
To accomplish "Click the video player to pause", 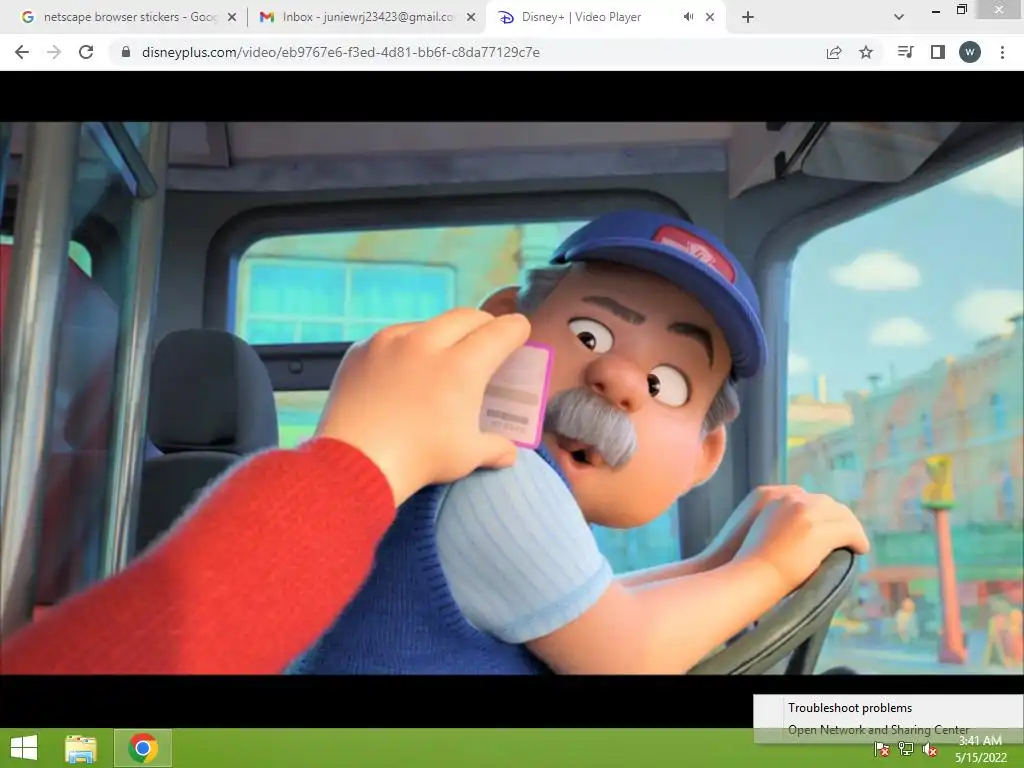I will point(512,398).
